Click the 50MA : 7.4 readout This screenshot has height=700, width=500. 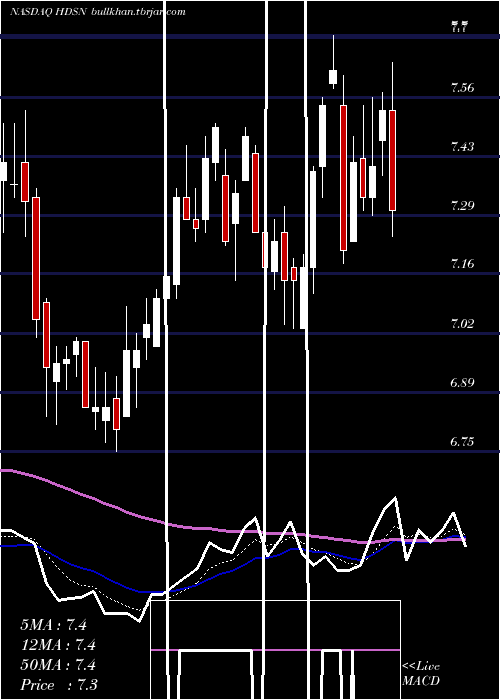tap(58, 665)
